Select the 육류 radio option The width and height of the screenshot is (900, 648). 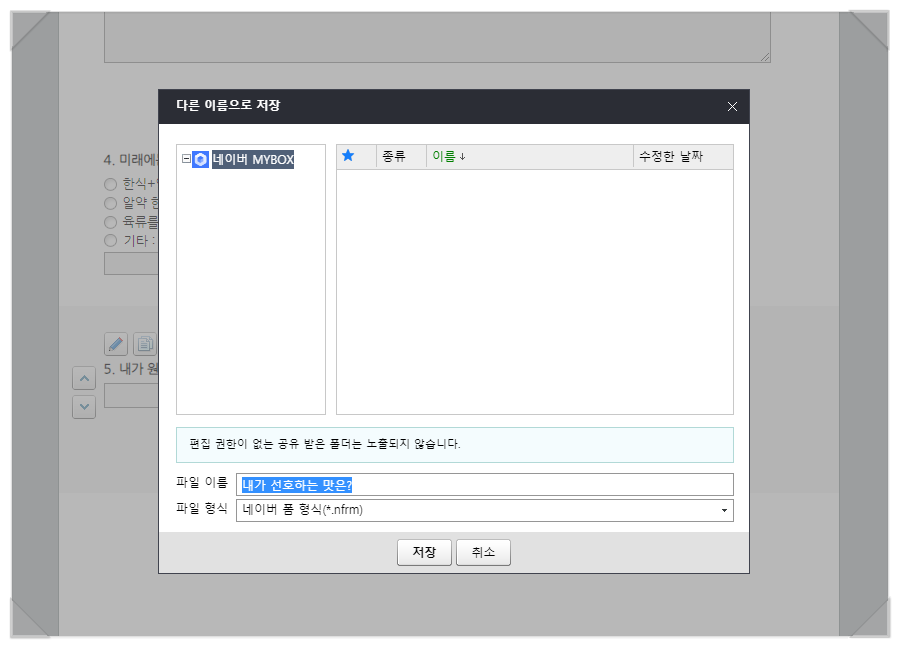pyautogui.click(x=110, y=222)
